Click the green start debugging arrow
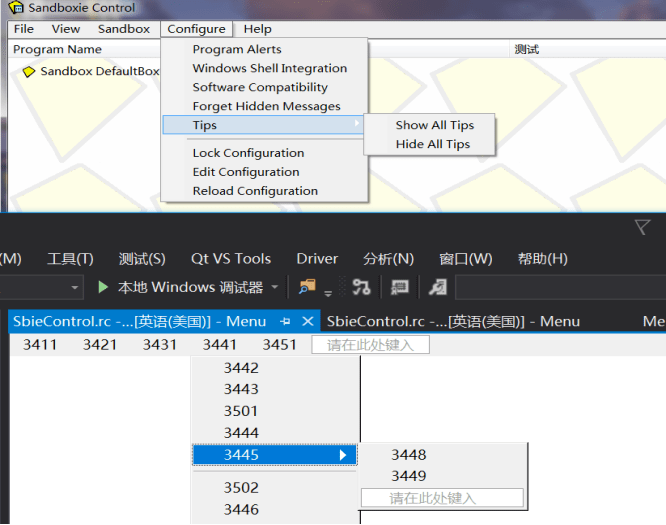 pyautogui.click(x=103, y=287)
